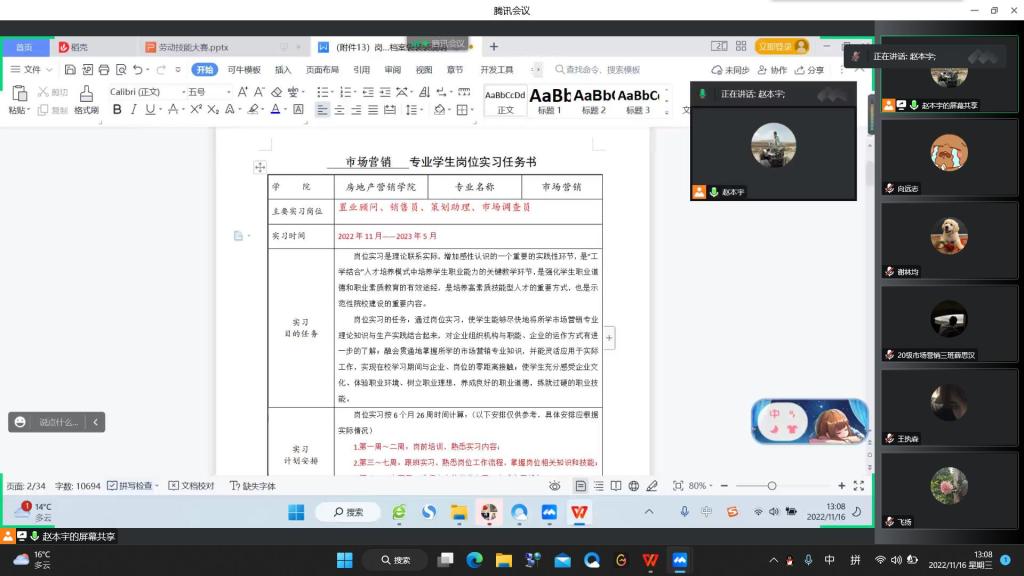Toggle eye protection mode in status bar
This screenshot has height=576, width=1024.
[555, 486]
